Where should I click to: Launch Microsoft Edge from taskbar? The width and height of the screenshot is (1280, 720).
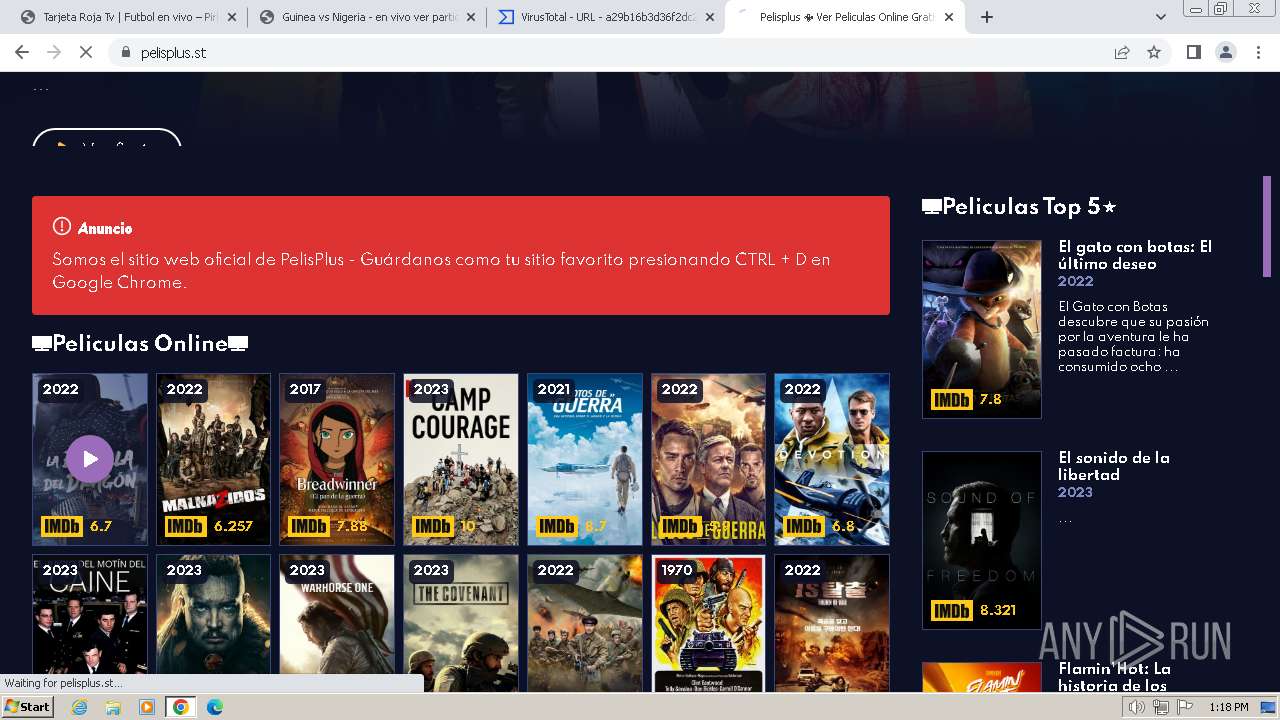[x=215, y=707]
